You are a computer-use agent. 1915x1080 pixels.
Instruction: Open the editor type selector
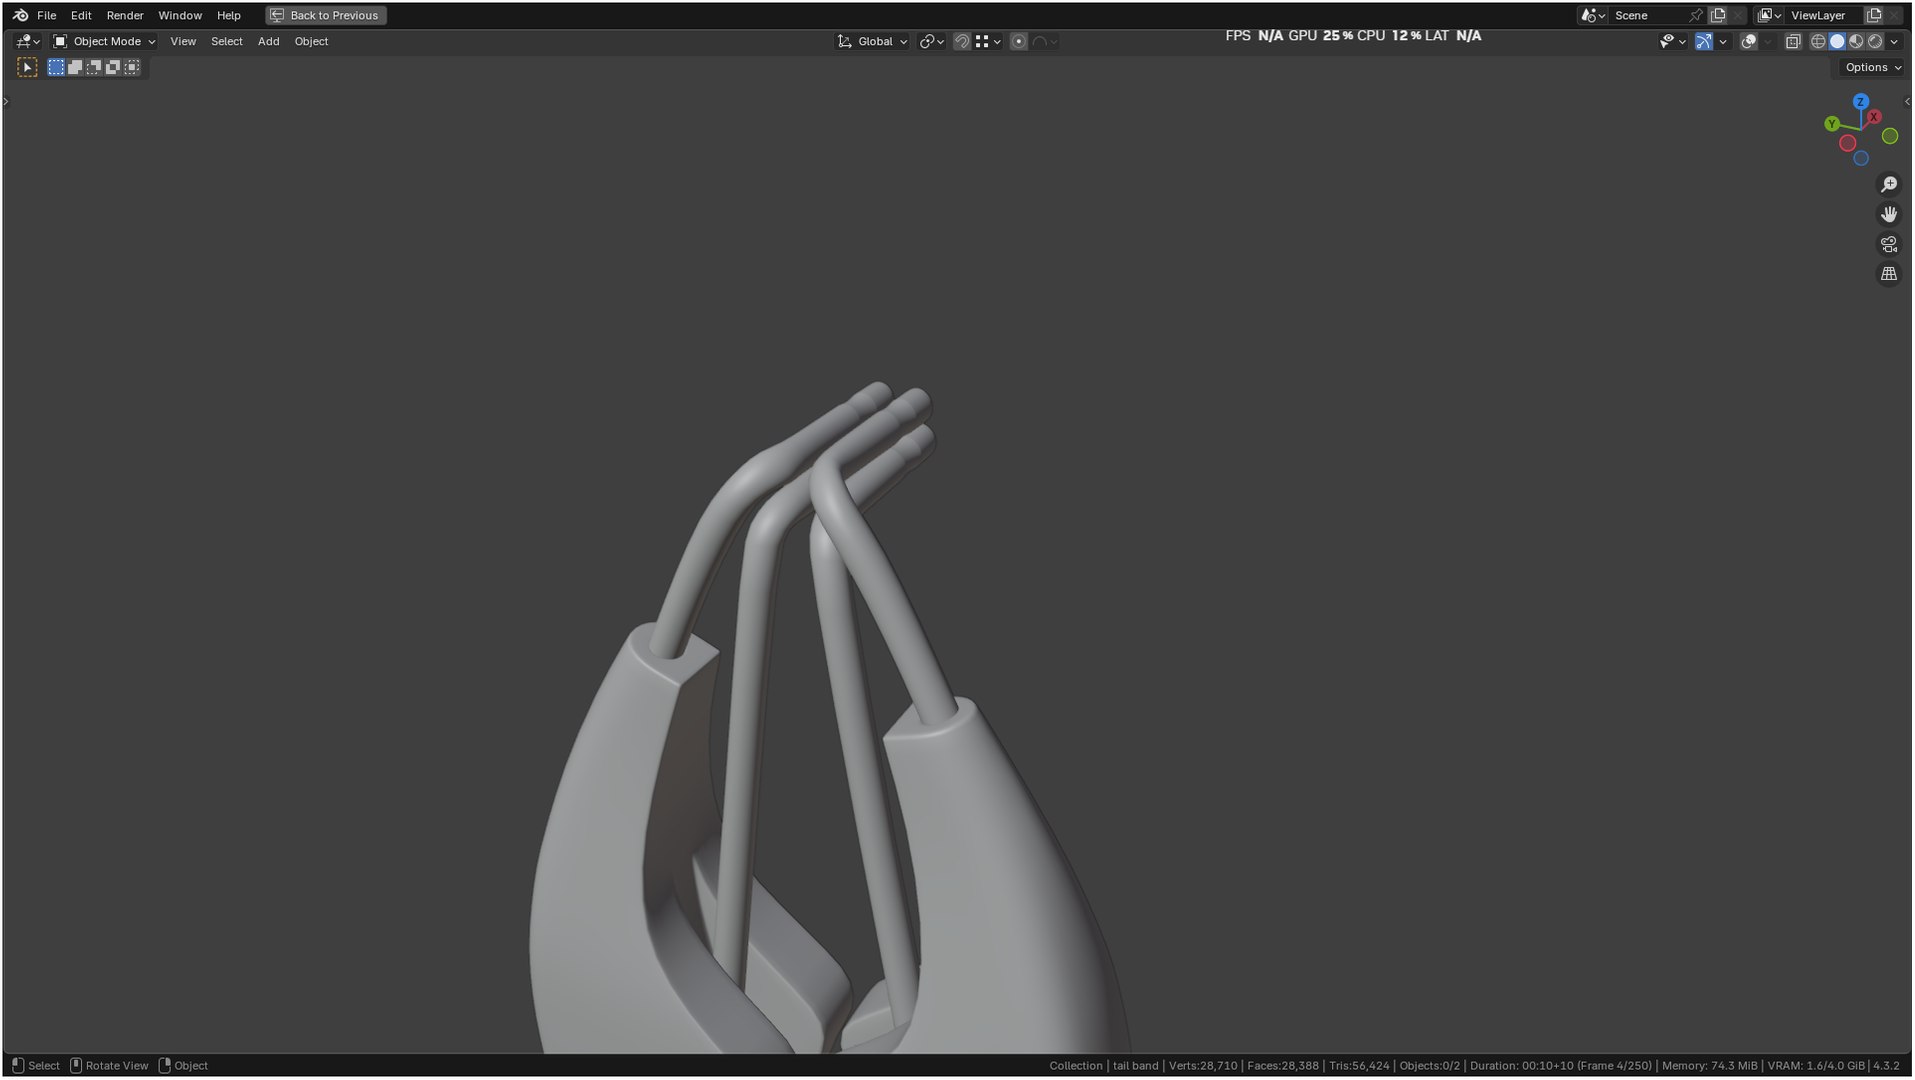[x=28, y=41]
